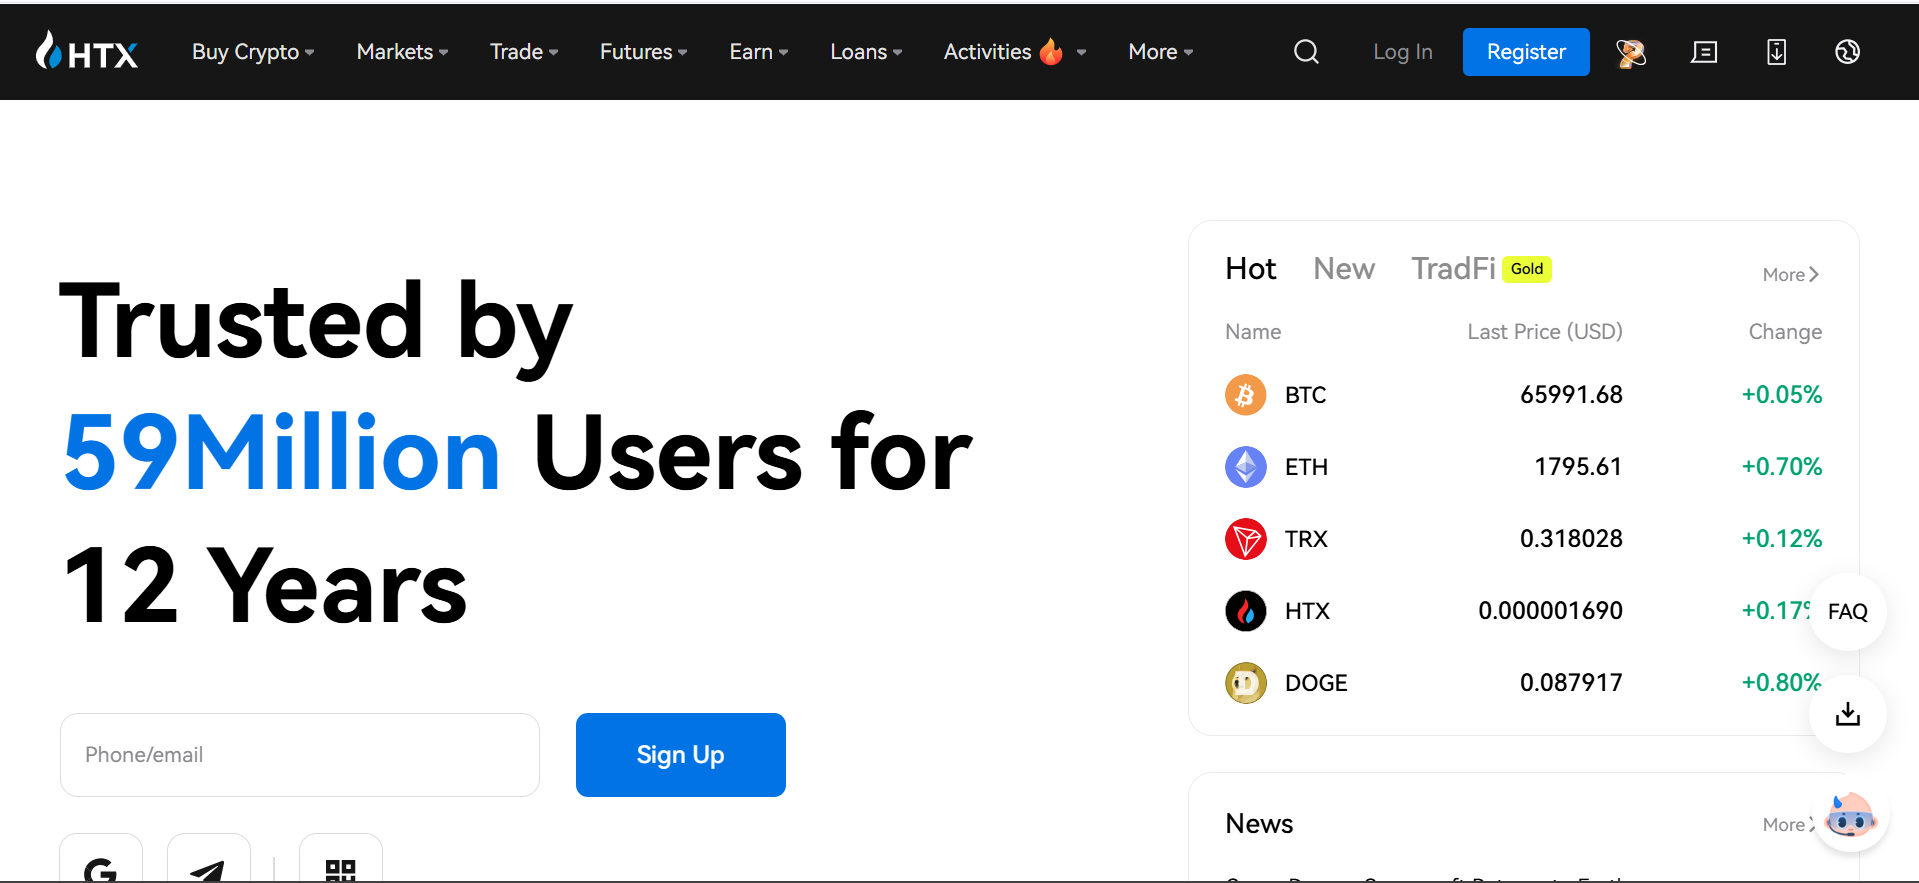Click the +0.80% change value
This screenshot has width=1919, height=883.
[1782, 683]
